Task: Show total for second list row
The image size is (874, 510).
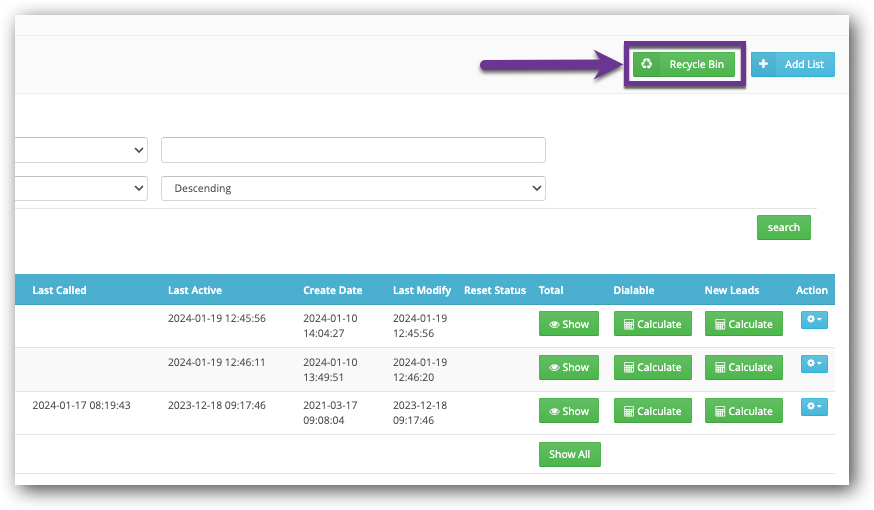Action: [x=568, y=367]
